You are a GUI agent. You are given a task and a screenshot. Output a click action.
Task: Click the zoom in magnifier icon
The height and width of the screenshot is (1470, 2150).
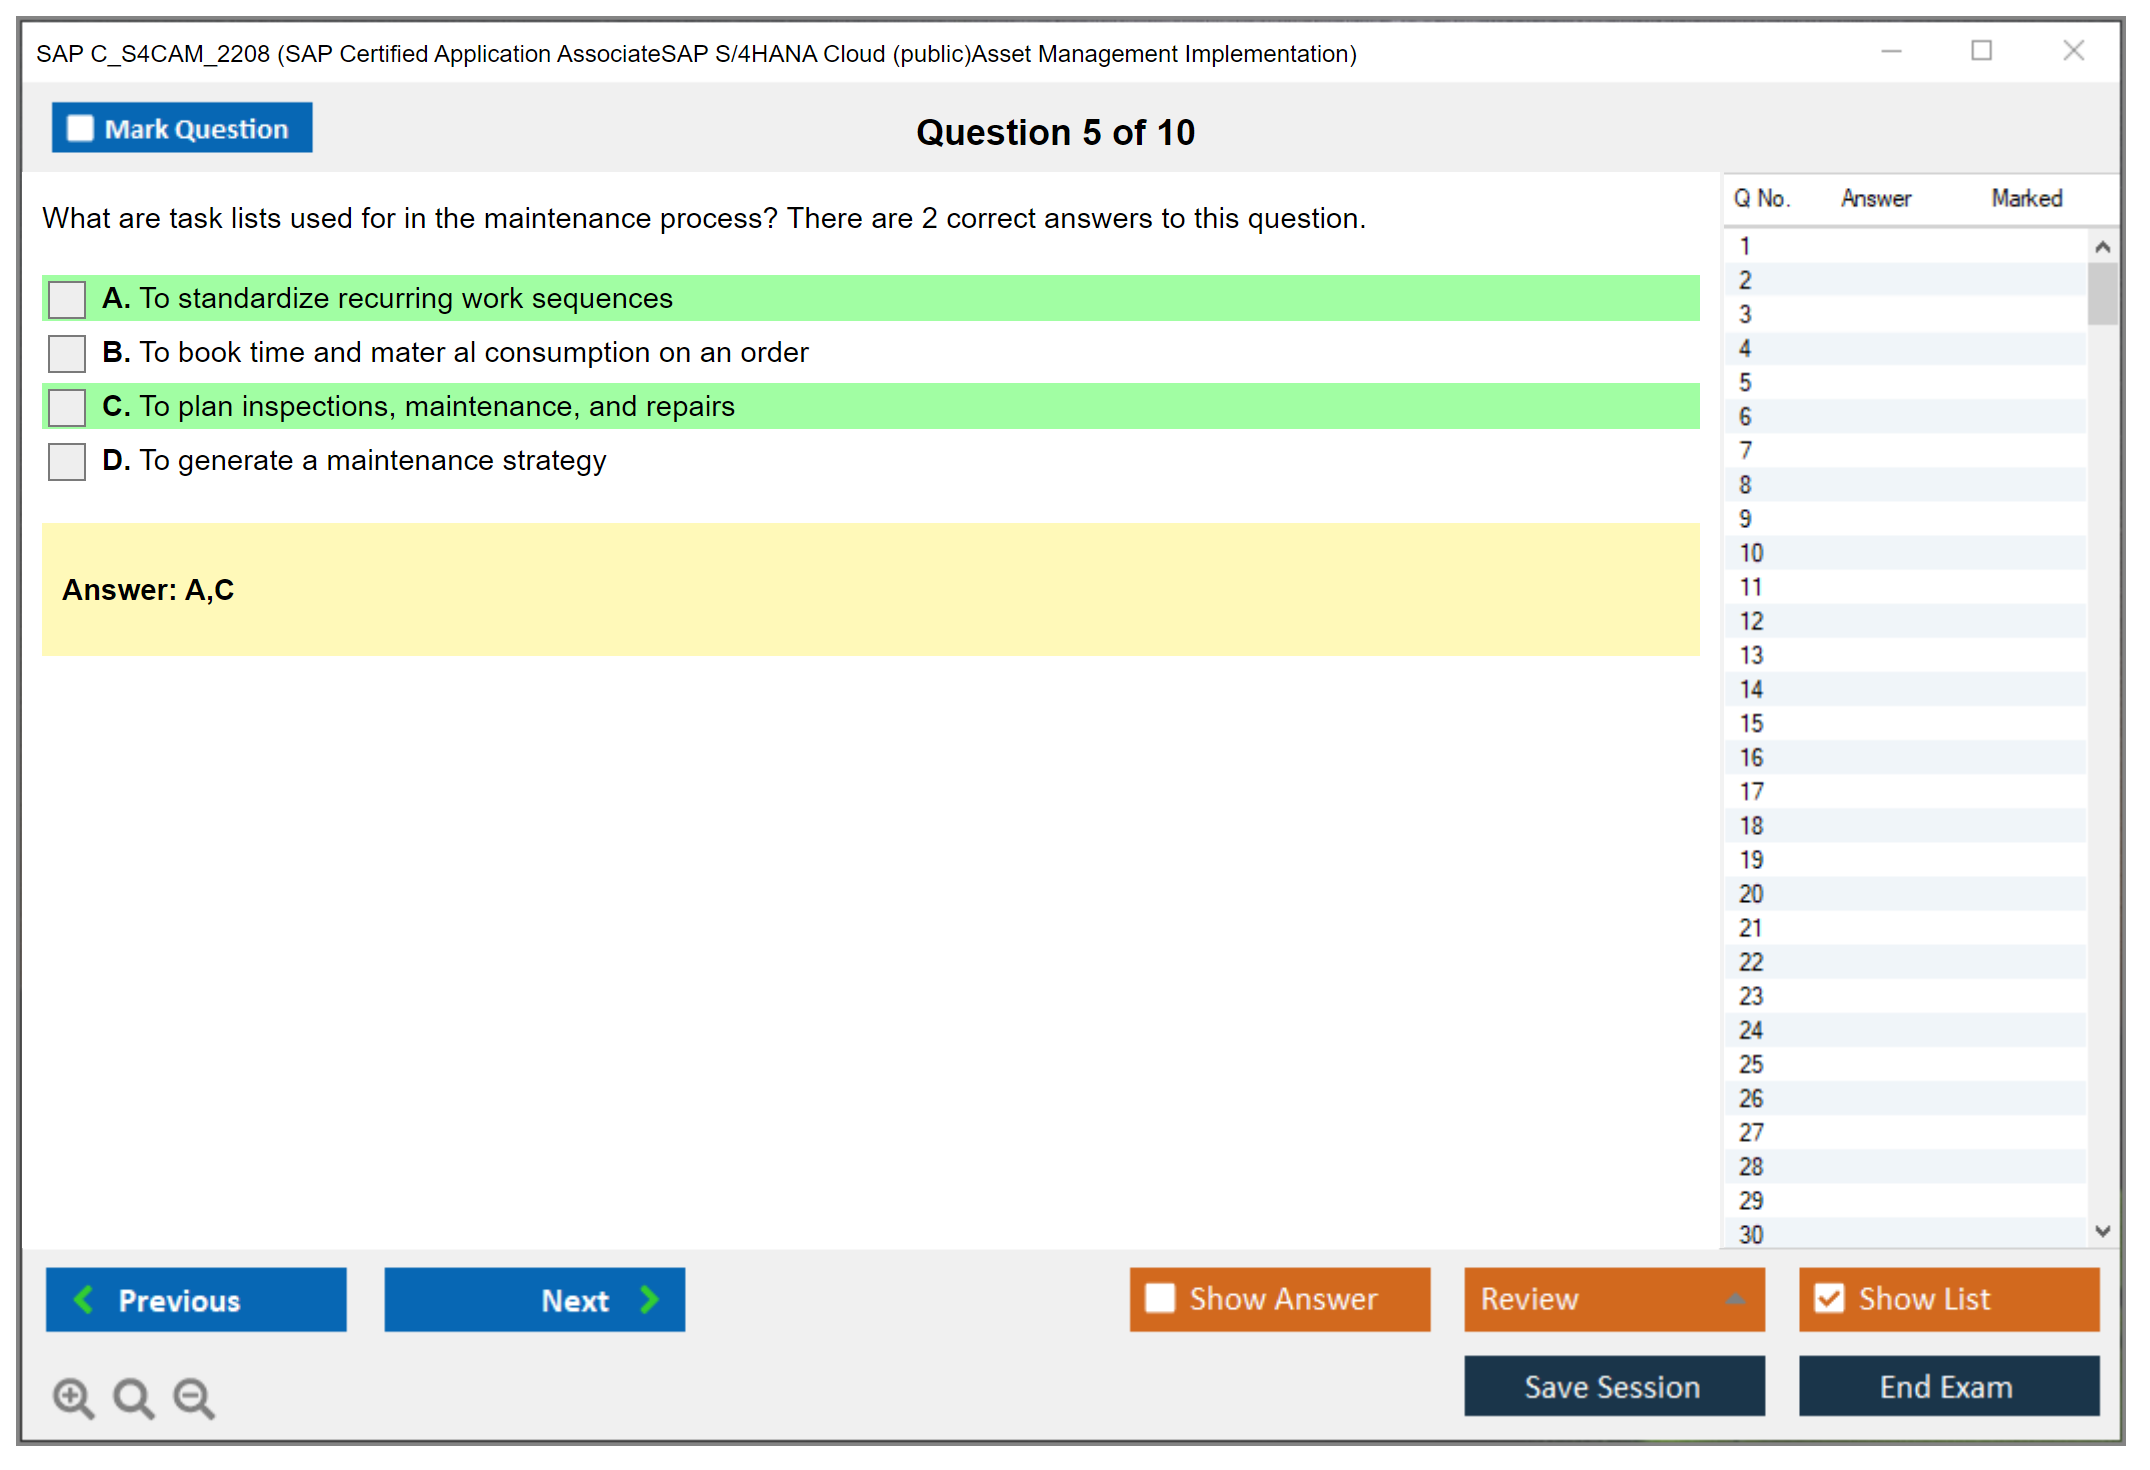point(73,1397)
